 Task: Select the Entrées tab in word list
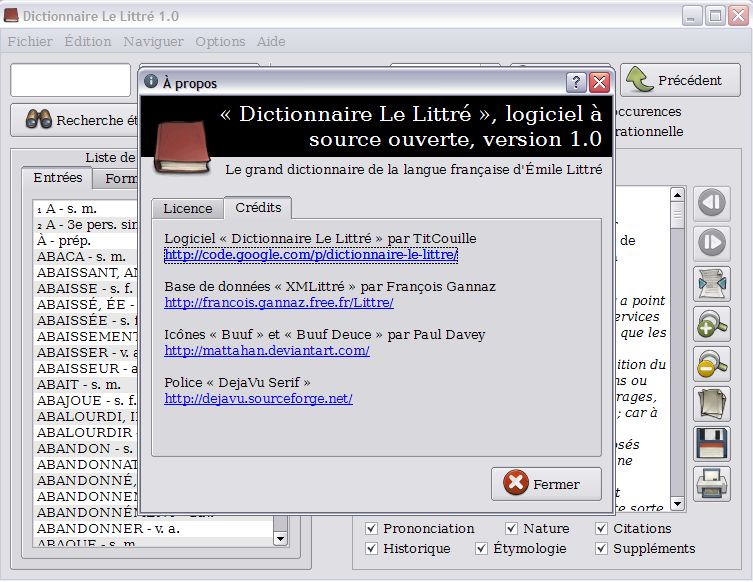click(58, 178)
